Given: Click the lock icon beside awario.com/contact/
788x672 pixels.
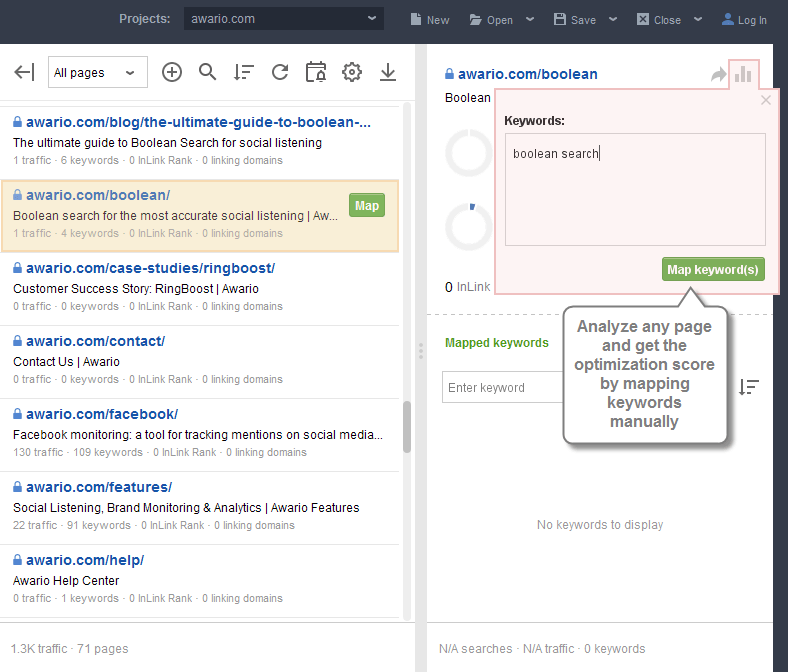Looking at the screenshot, I should click(x=18, y=341).
